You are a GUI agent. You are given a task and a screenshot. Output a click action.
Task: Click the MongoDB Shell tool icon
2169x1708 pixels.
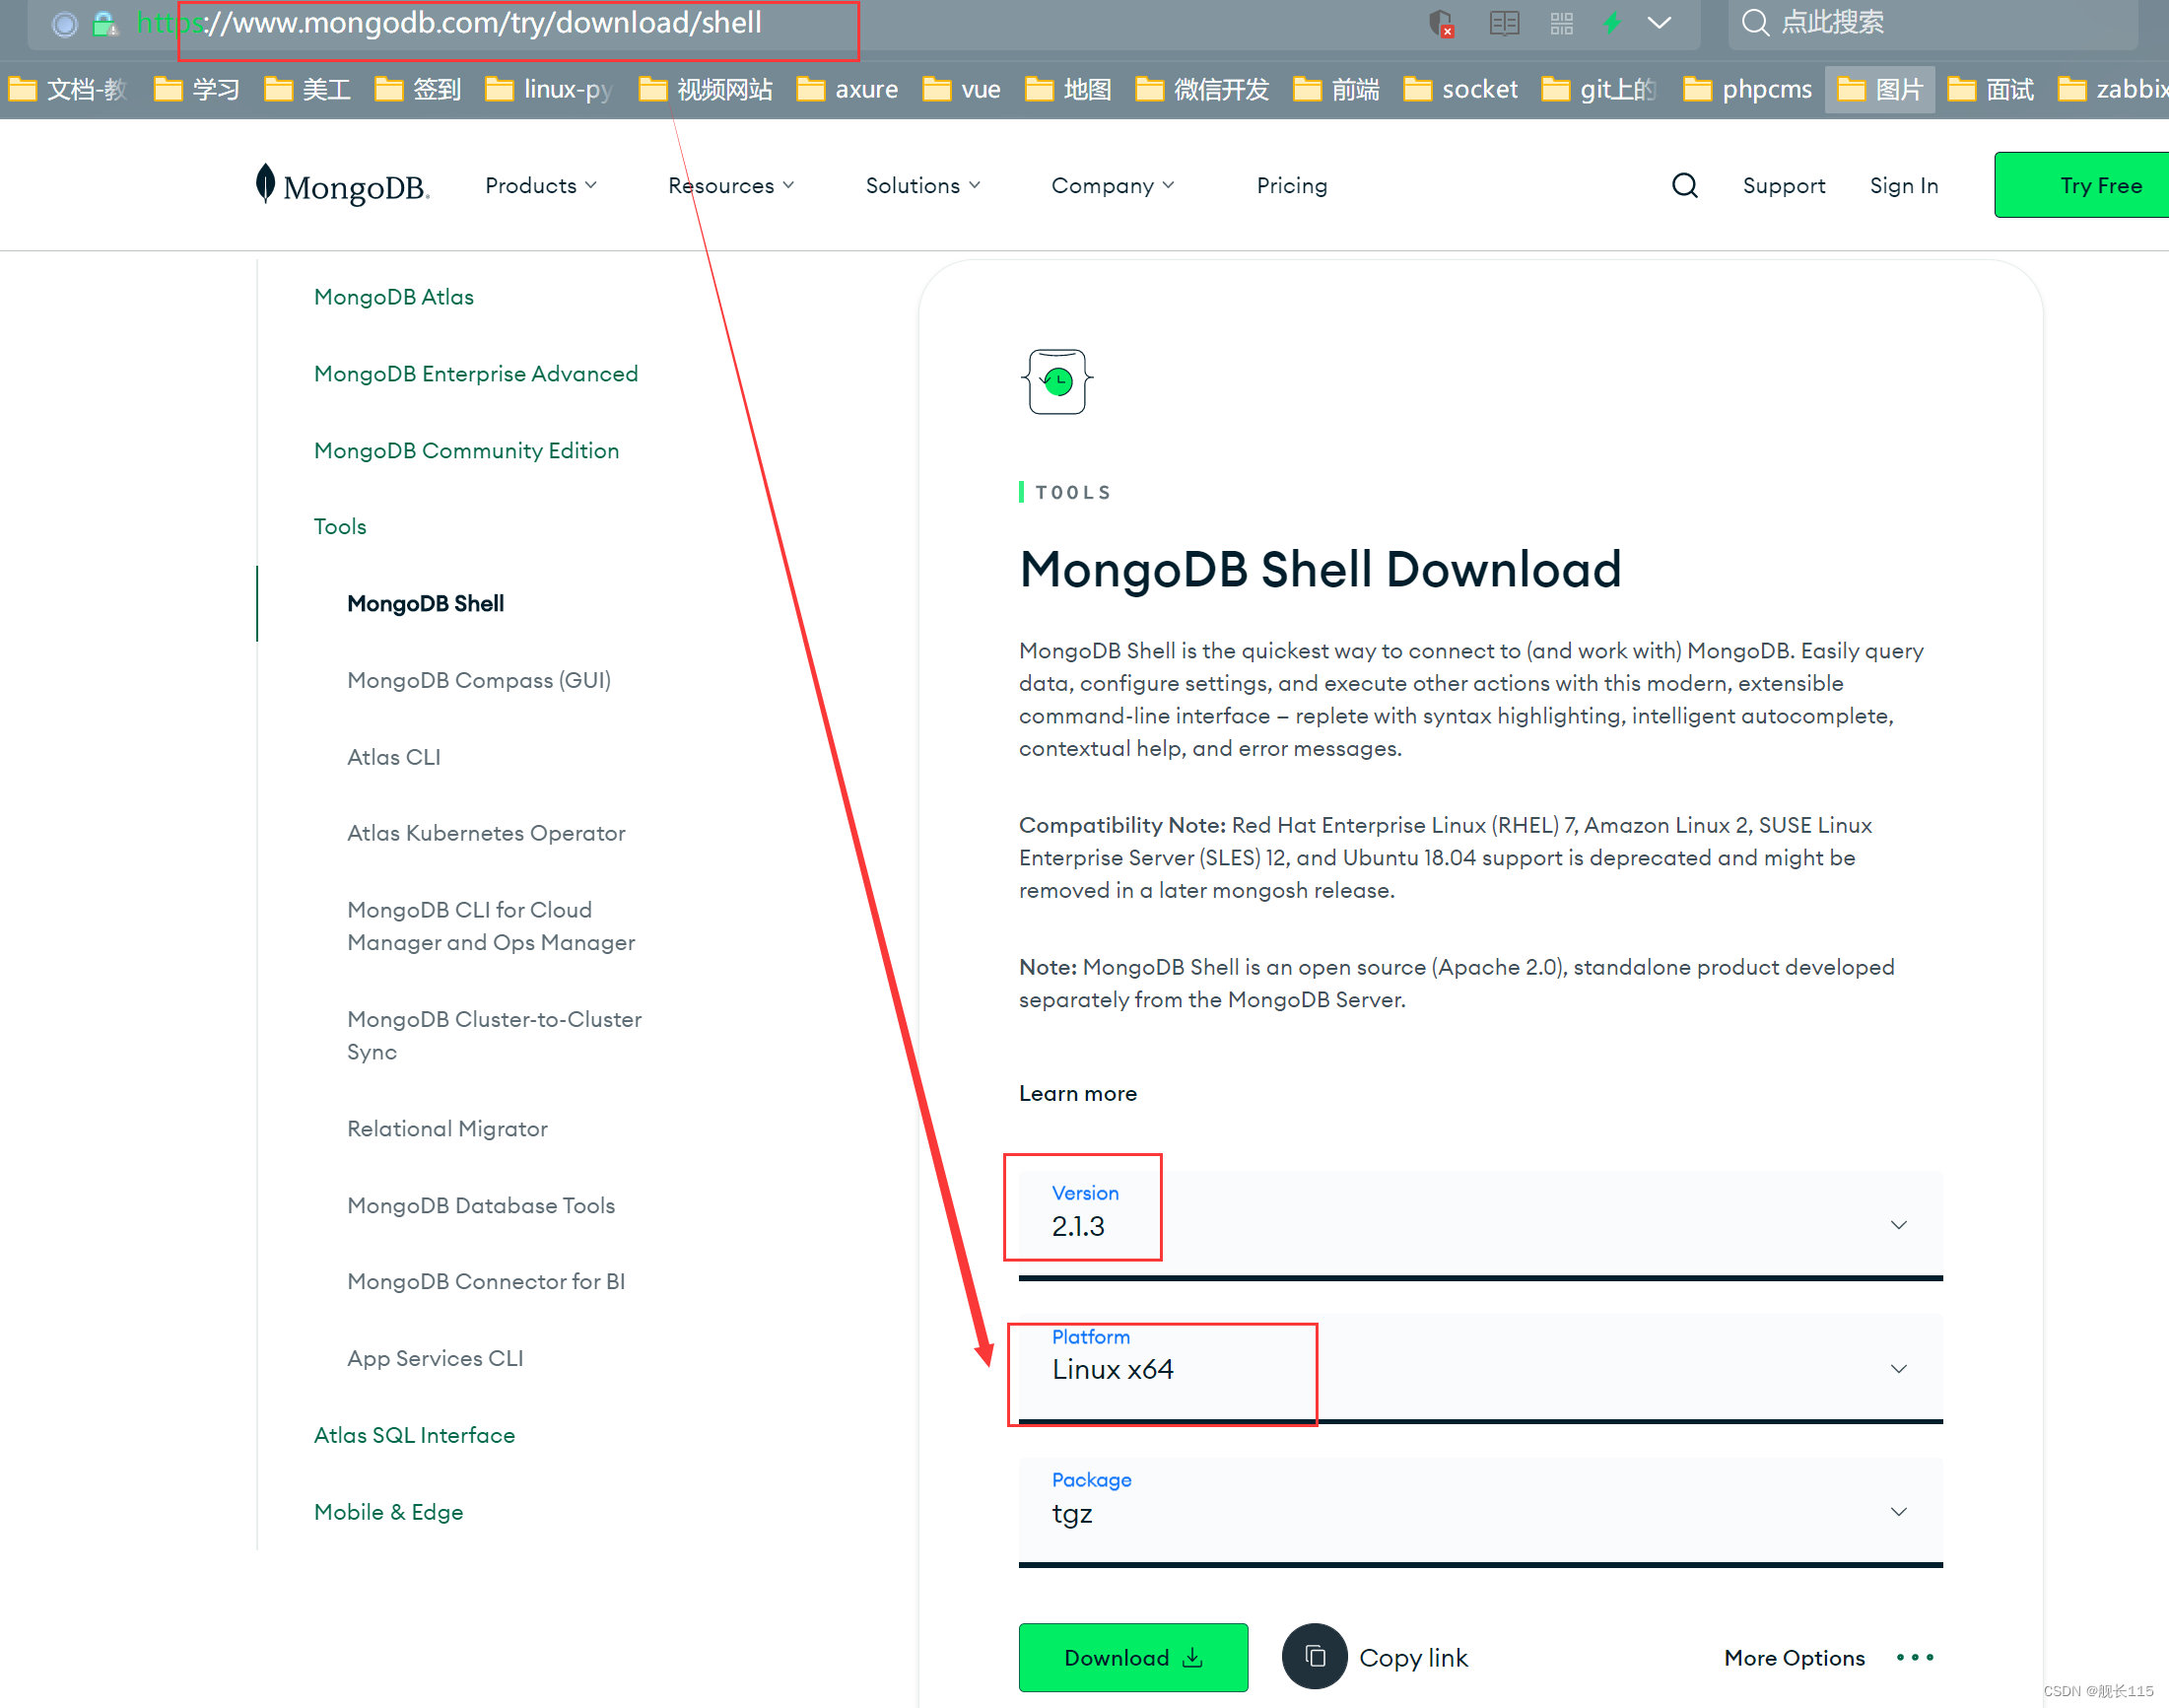[1056, 380]
